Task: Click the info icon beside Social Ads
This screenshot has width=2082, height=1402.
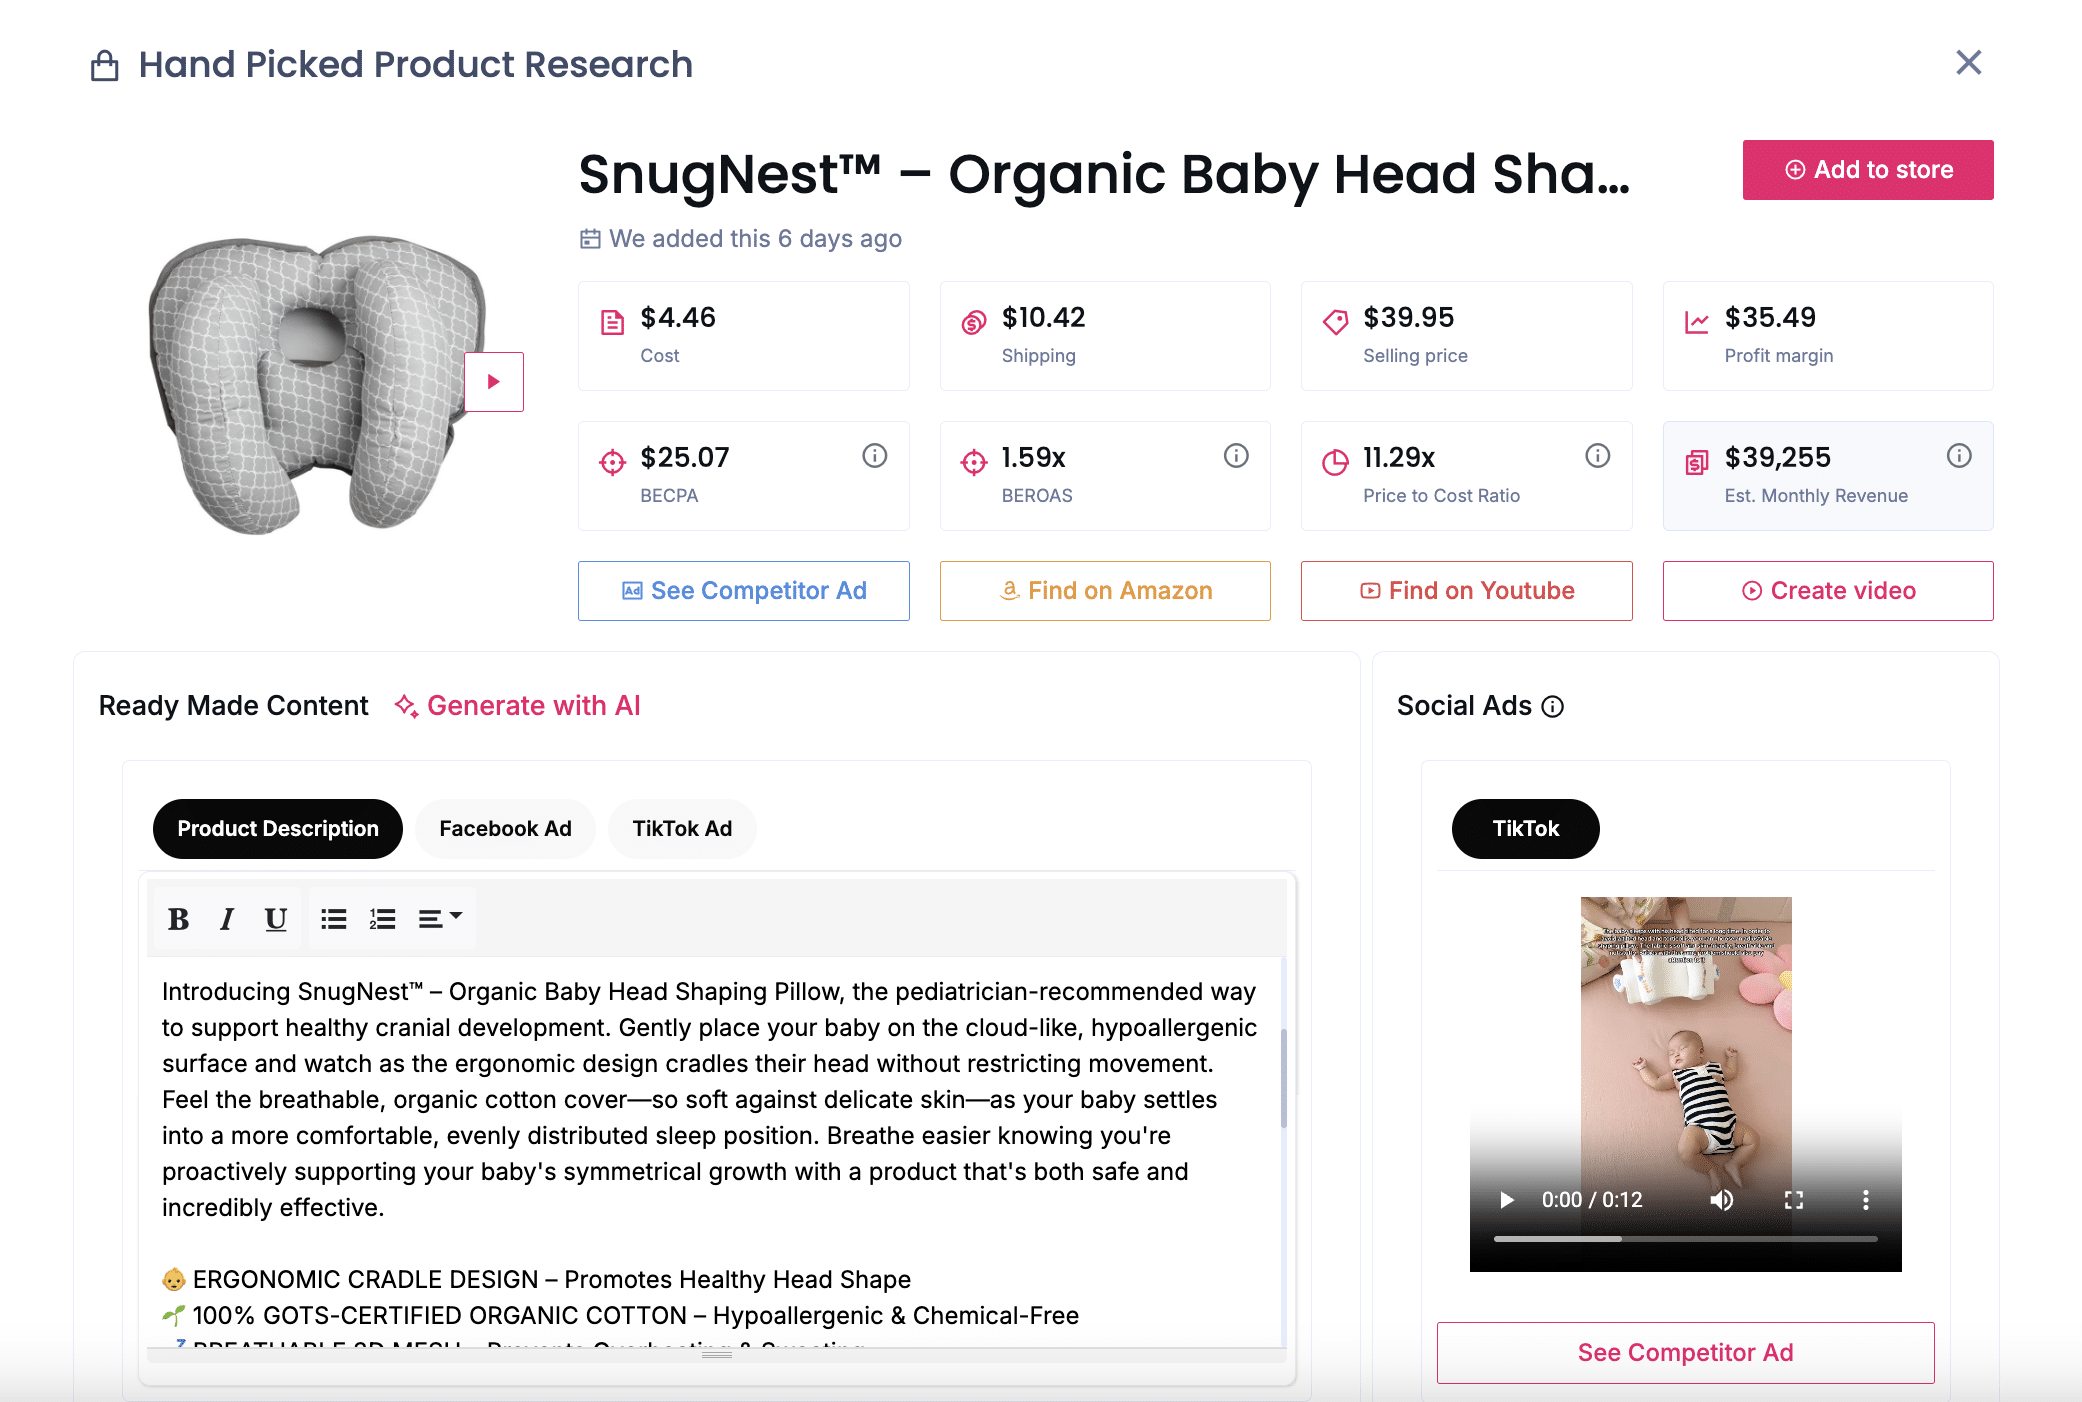Action: [1553, 707]
